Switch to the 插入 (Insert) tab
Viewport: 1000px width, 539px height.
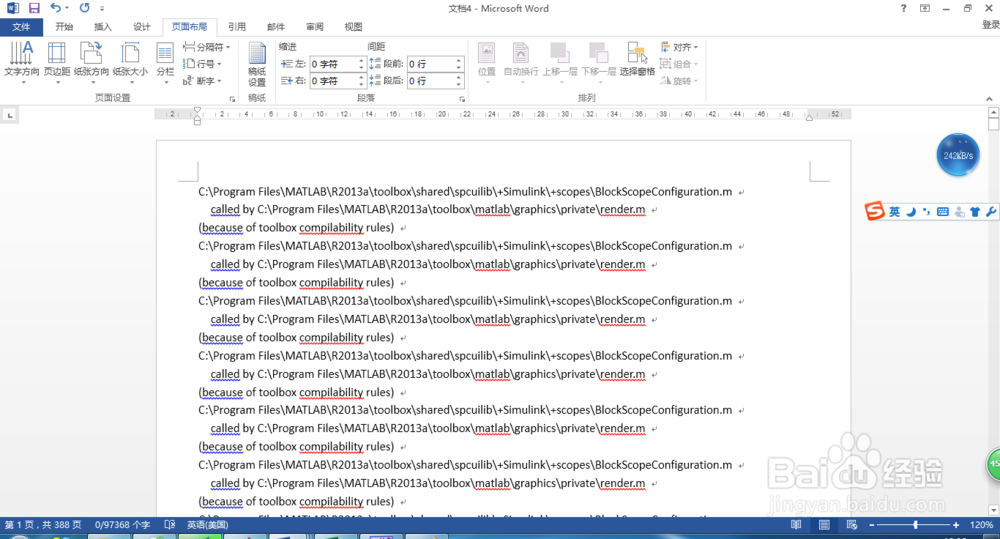pyautogui.click(x=103, y=27)
